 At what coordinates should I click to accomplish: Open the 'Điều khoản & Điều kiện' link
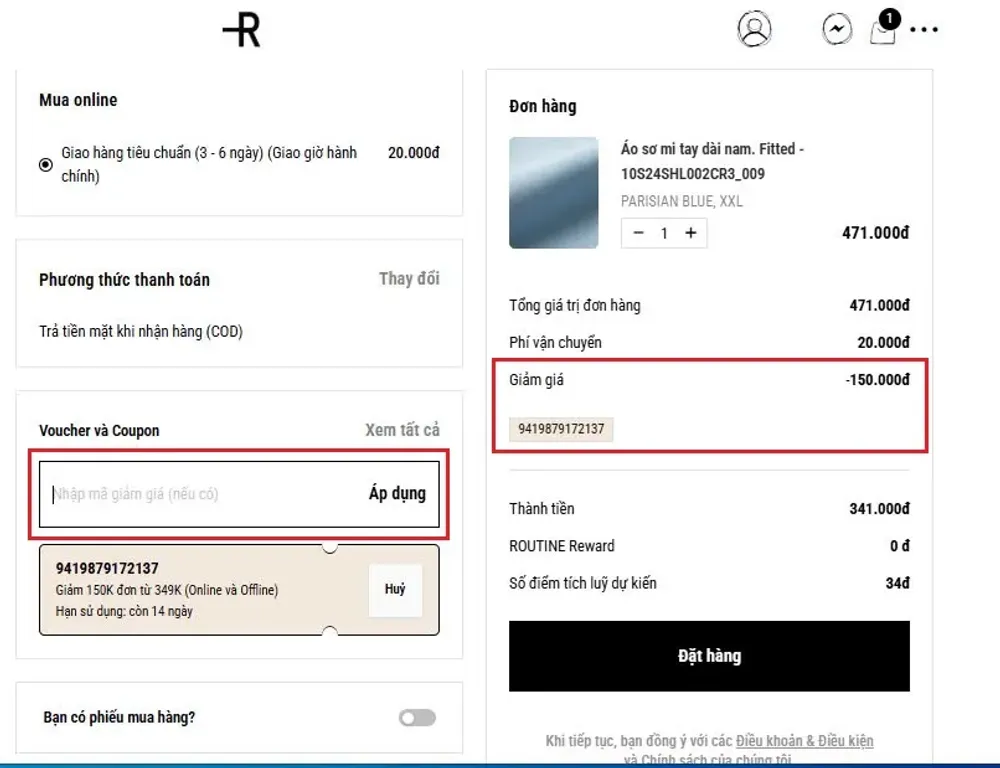(x=804, y=741)
